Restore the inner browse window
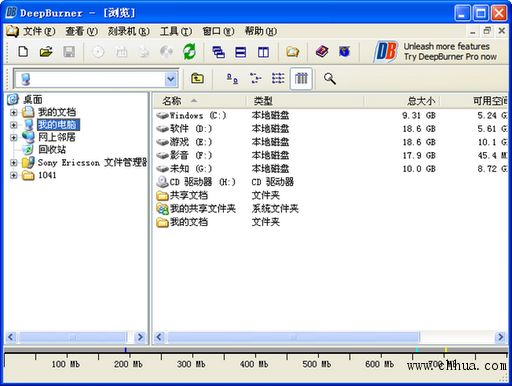512x386 pixels. pyautogui.click(x=487, y=31)
